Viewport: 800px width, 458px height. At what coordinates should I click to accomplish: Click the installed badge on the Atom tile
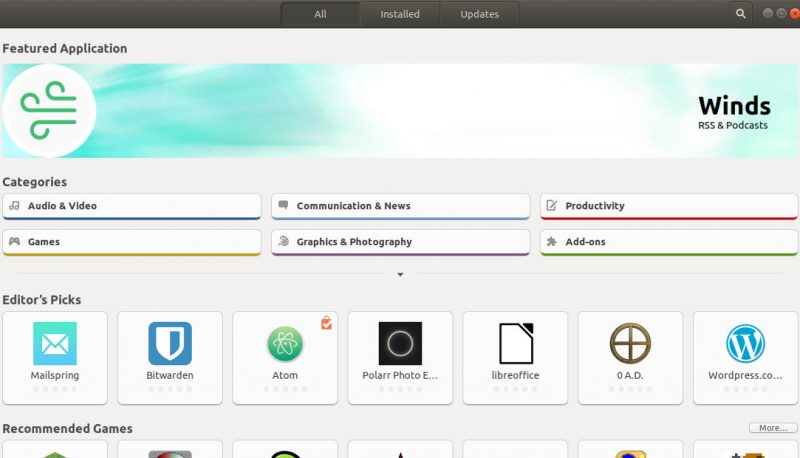pyautogui.click(x=327, y=323)
